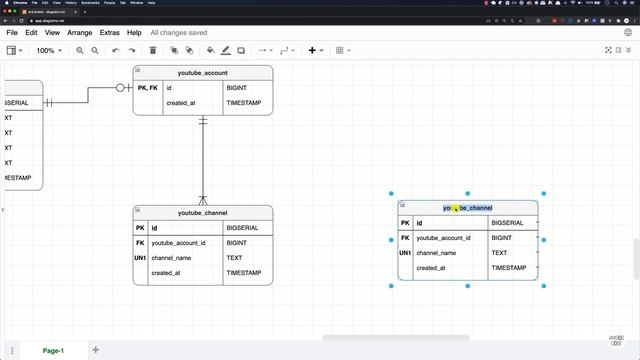Bring selection To Front

(x=174, y=50)
